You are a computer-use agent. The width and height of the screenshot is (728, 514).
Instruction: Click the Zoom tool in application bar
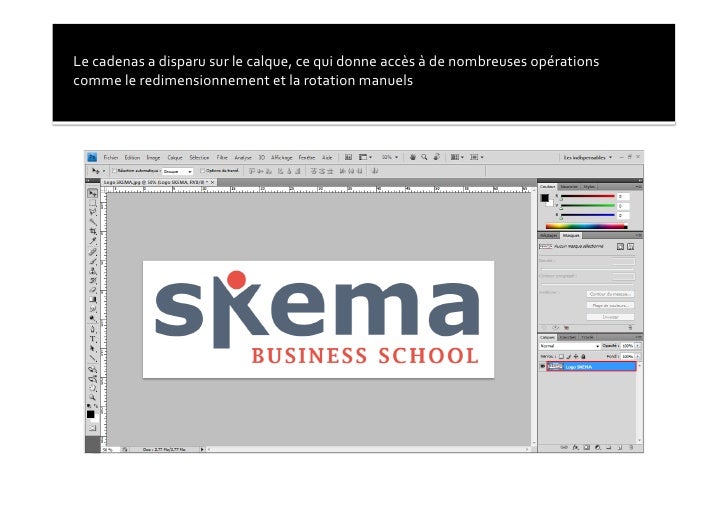(x=424, y=157)
